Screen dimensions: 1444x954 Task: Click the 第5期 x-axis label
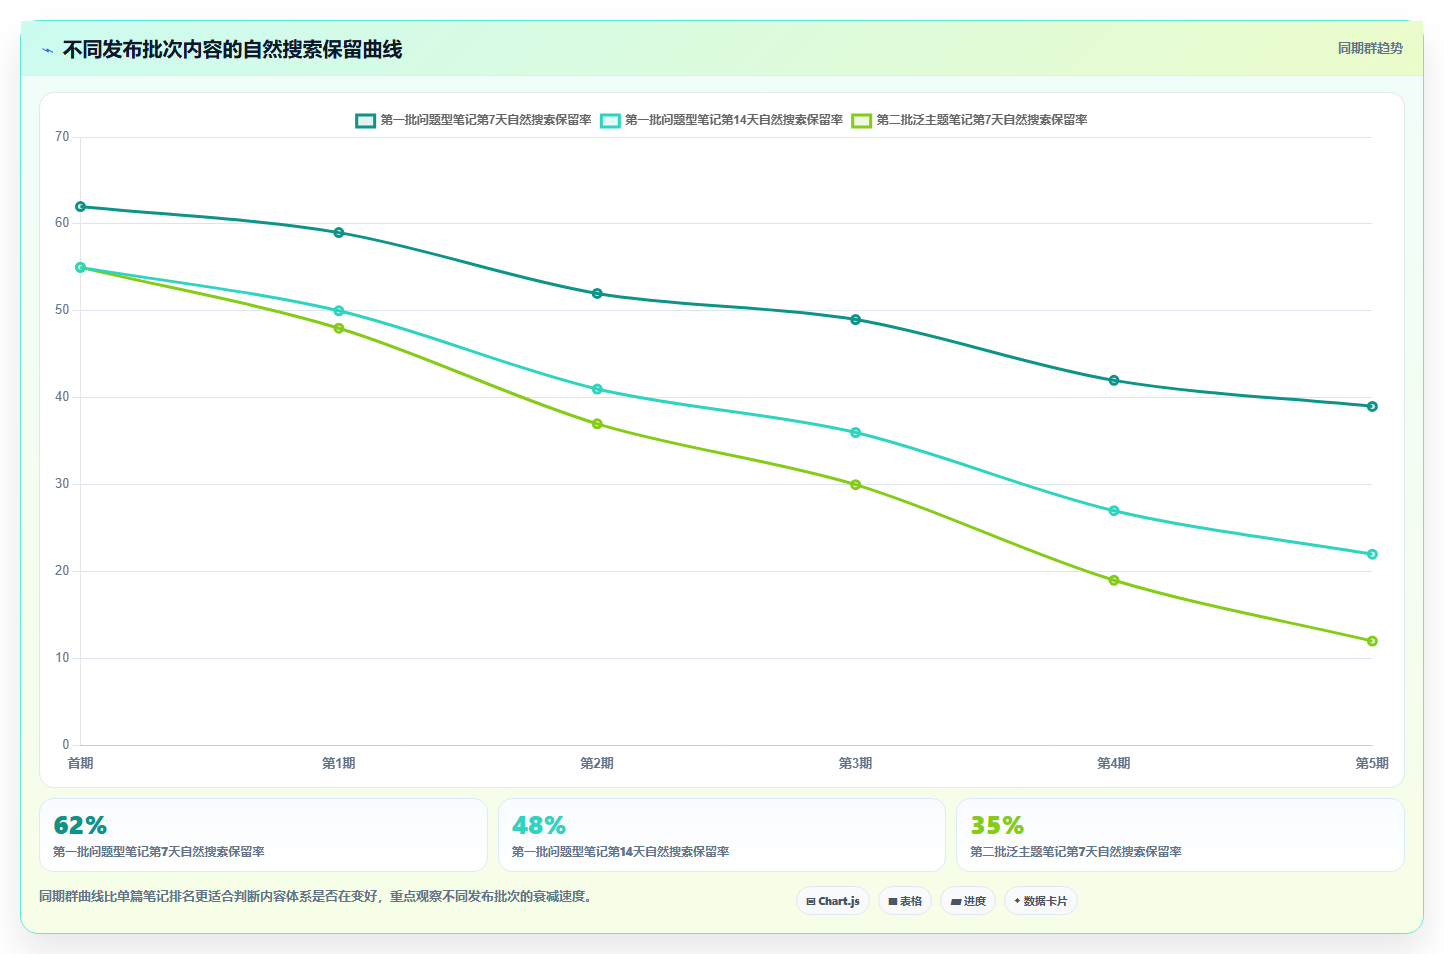click(1372, 763)
